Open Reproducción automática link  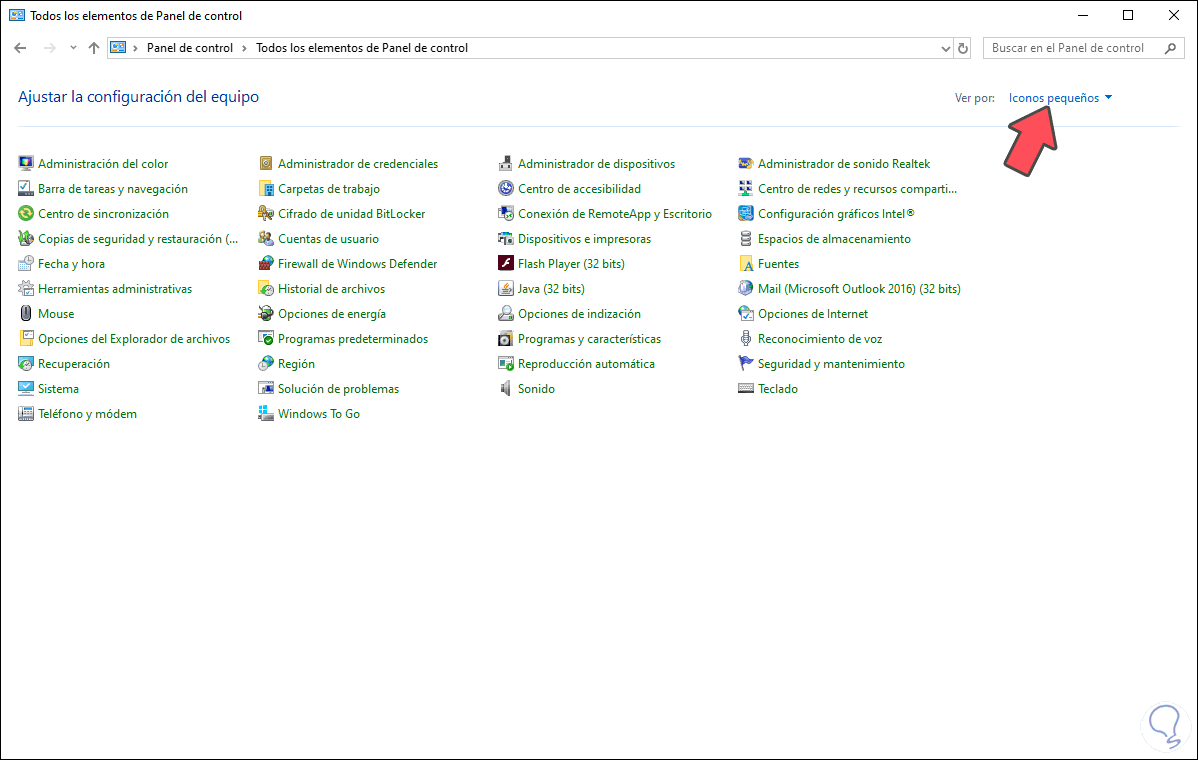point(586,364)
